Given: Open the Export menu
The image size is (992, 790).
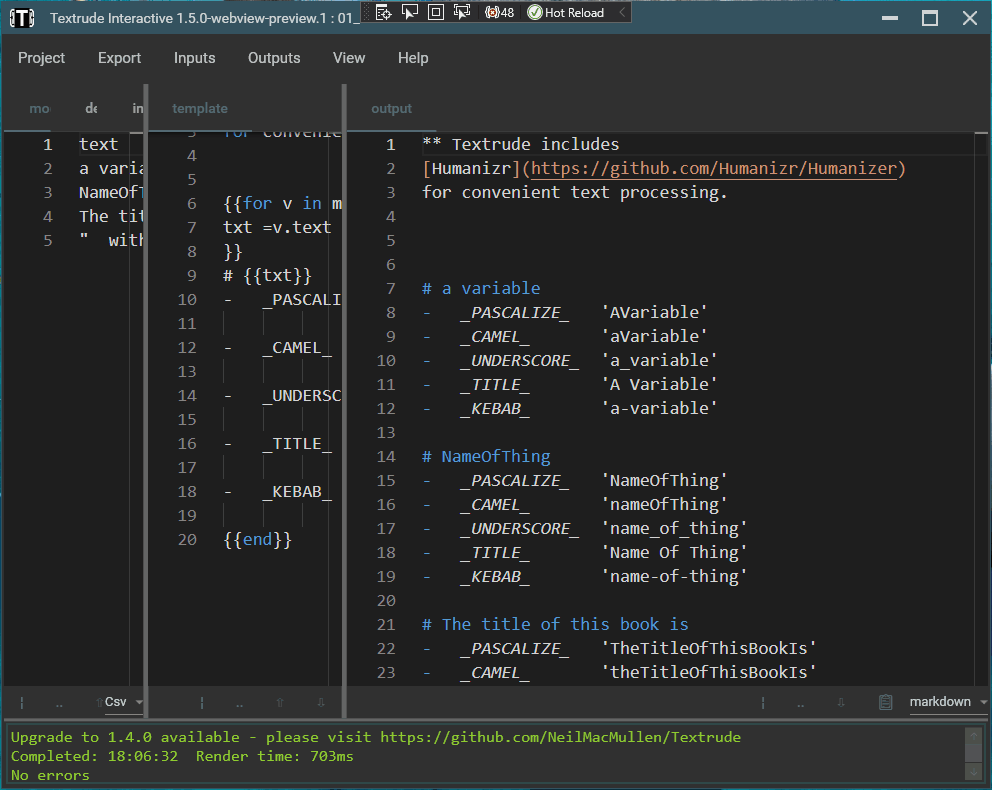Looking at the screenshot, I should [119, 58].
